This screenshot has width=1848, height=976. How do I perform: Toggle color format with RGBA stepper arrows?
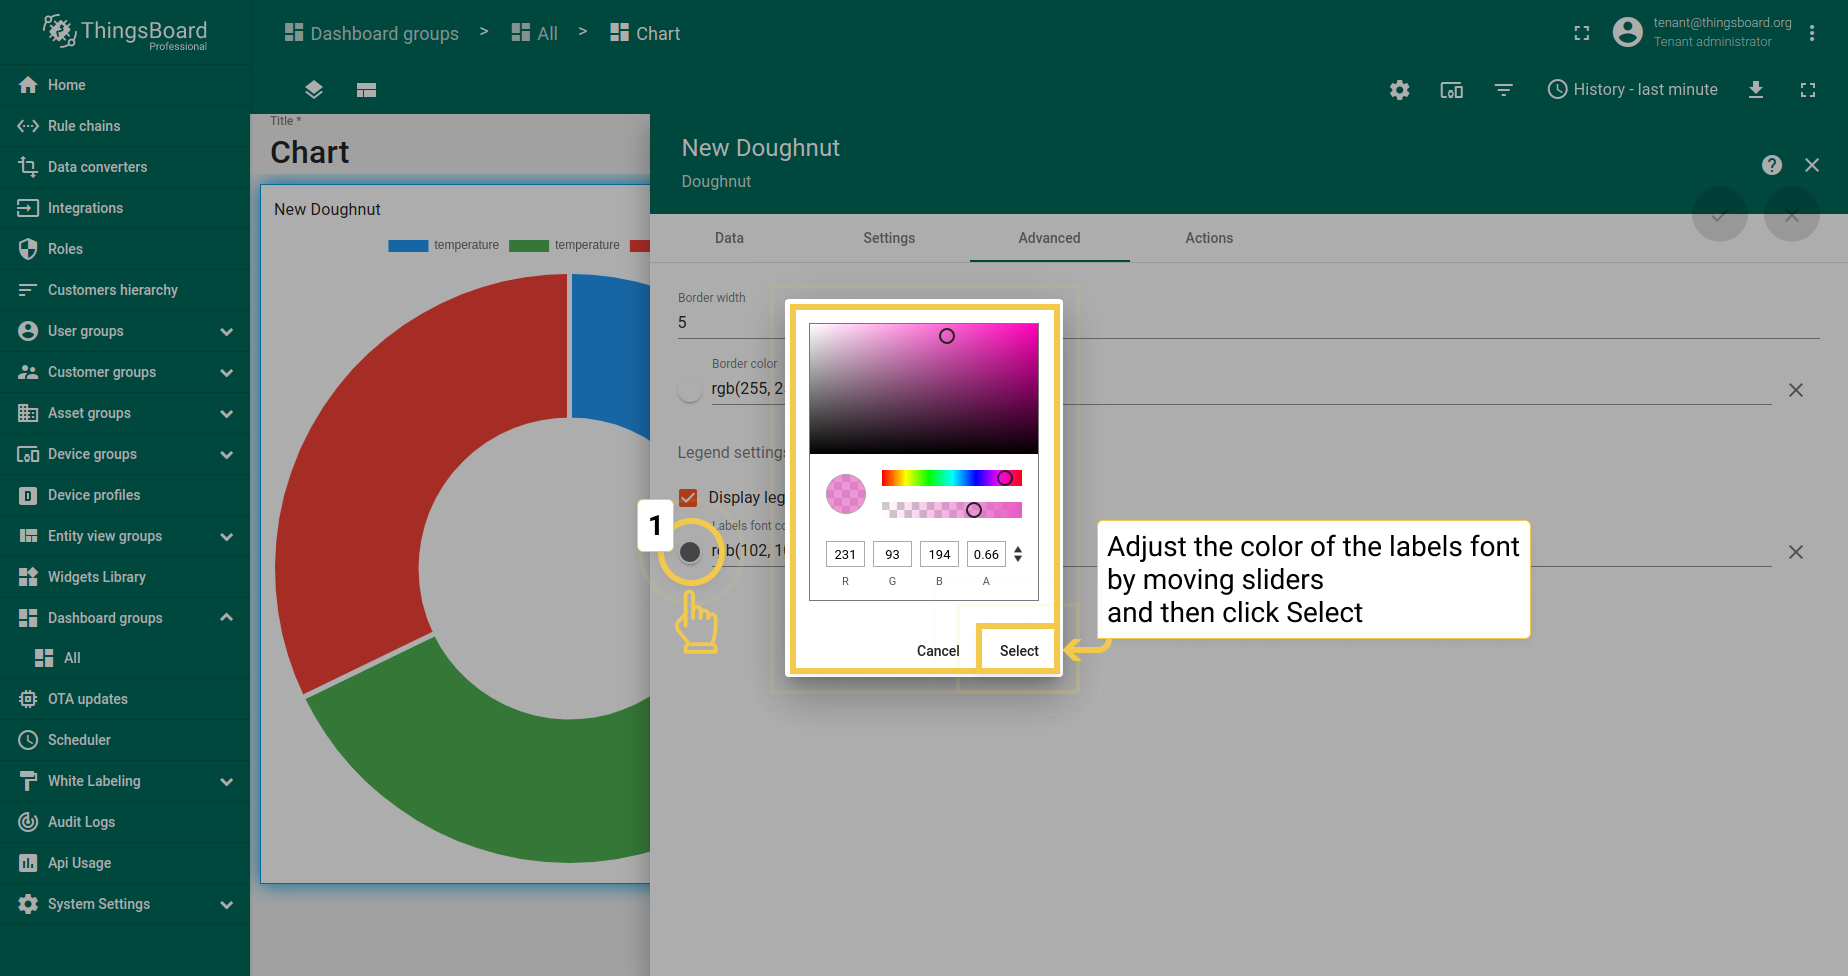1018,554
